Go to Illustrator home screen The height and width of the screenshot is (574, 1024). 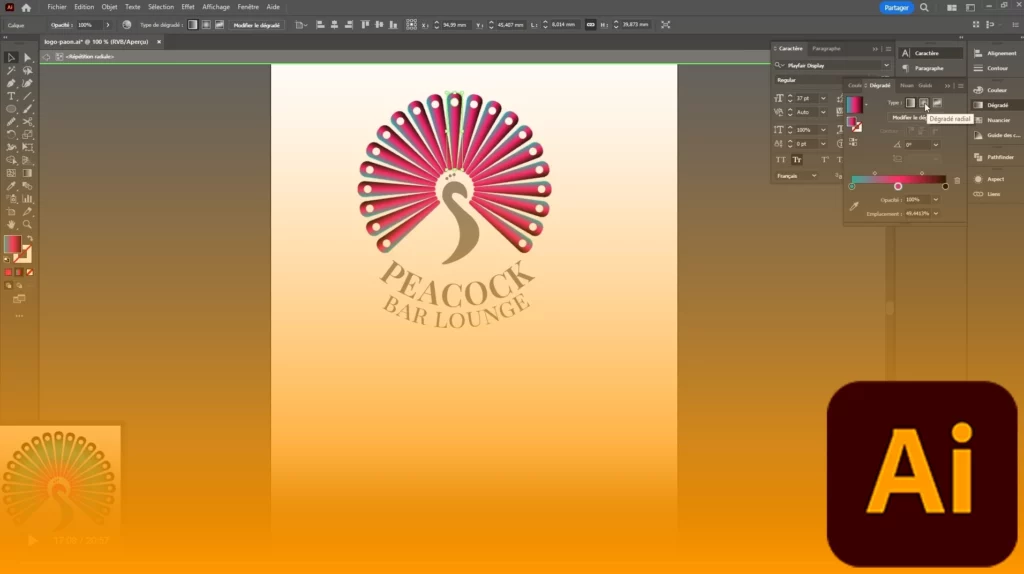[x=26, y=8]
